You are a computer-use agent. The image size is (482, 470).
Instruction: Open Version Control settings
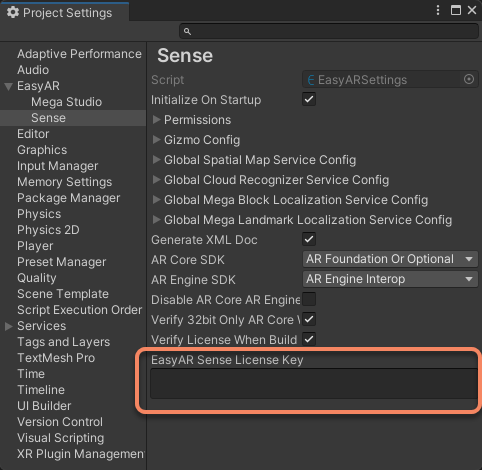coord(60,422)
